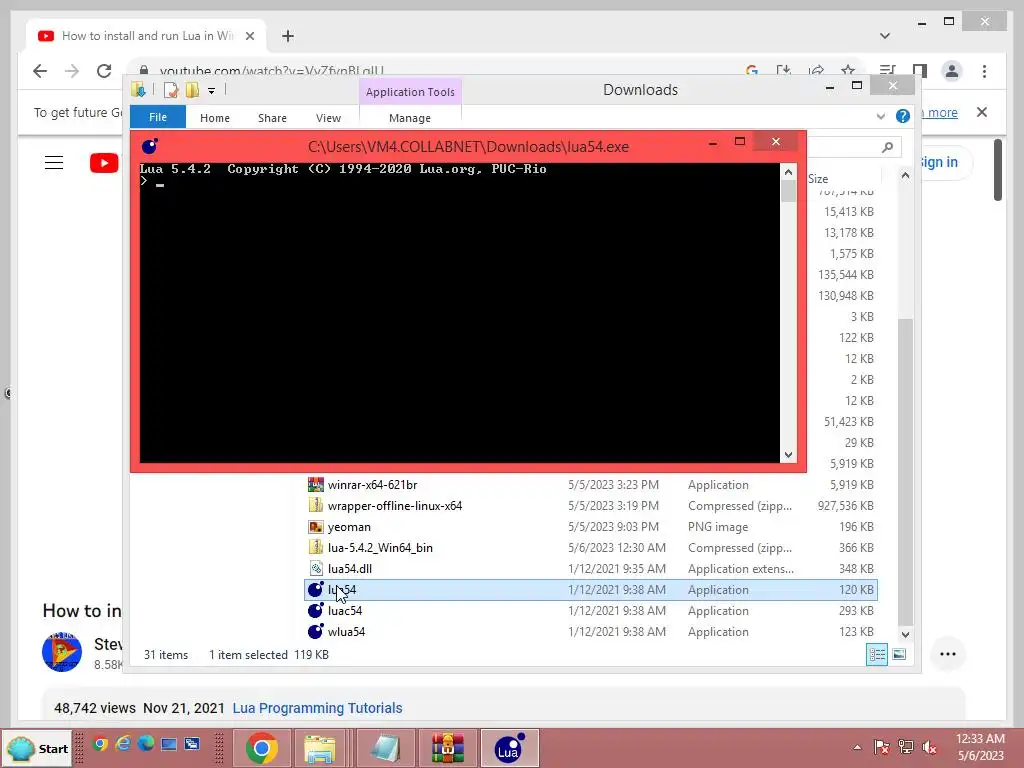Select the lua54.dll file icon
The height and width of the screenshot is (768, 1024).
pyautogui.click(x=315, y=569)
